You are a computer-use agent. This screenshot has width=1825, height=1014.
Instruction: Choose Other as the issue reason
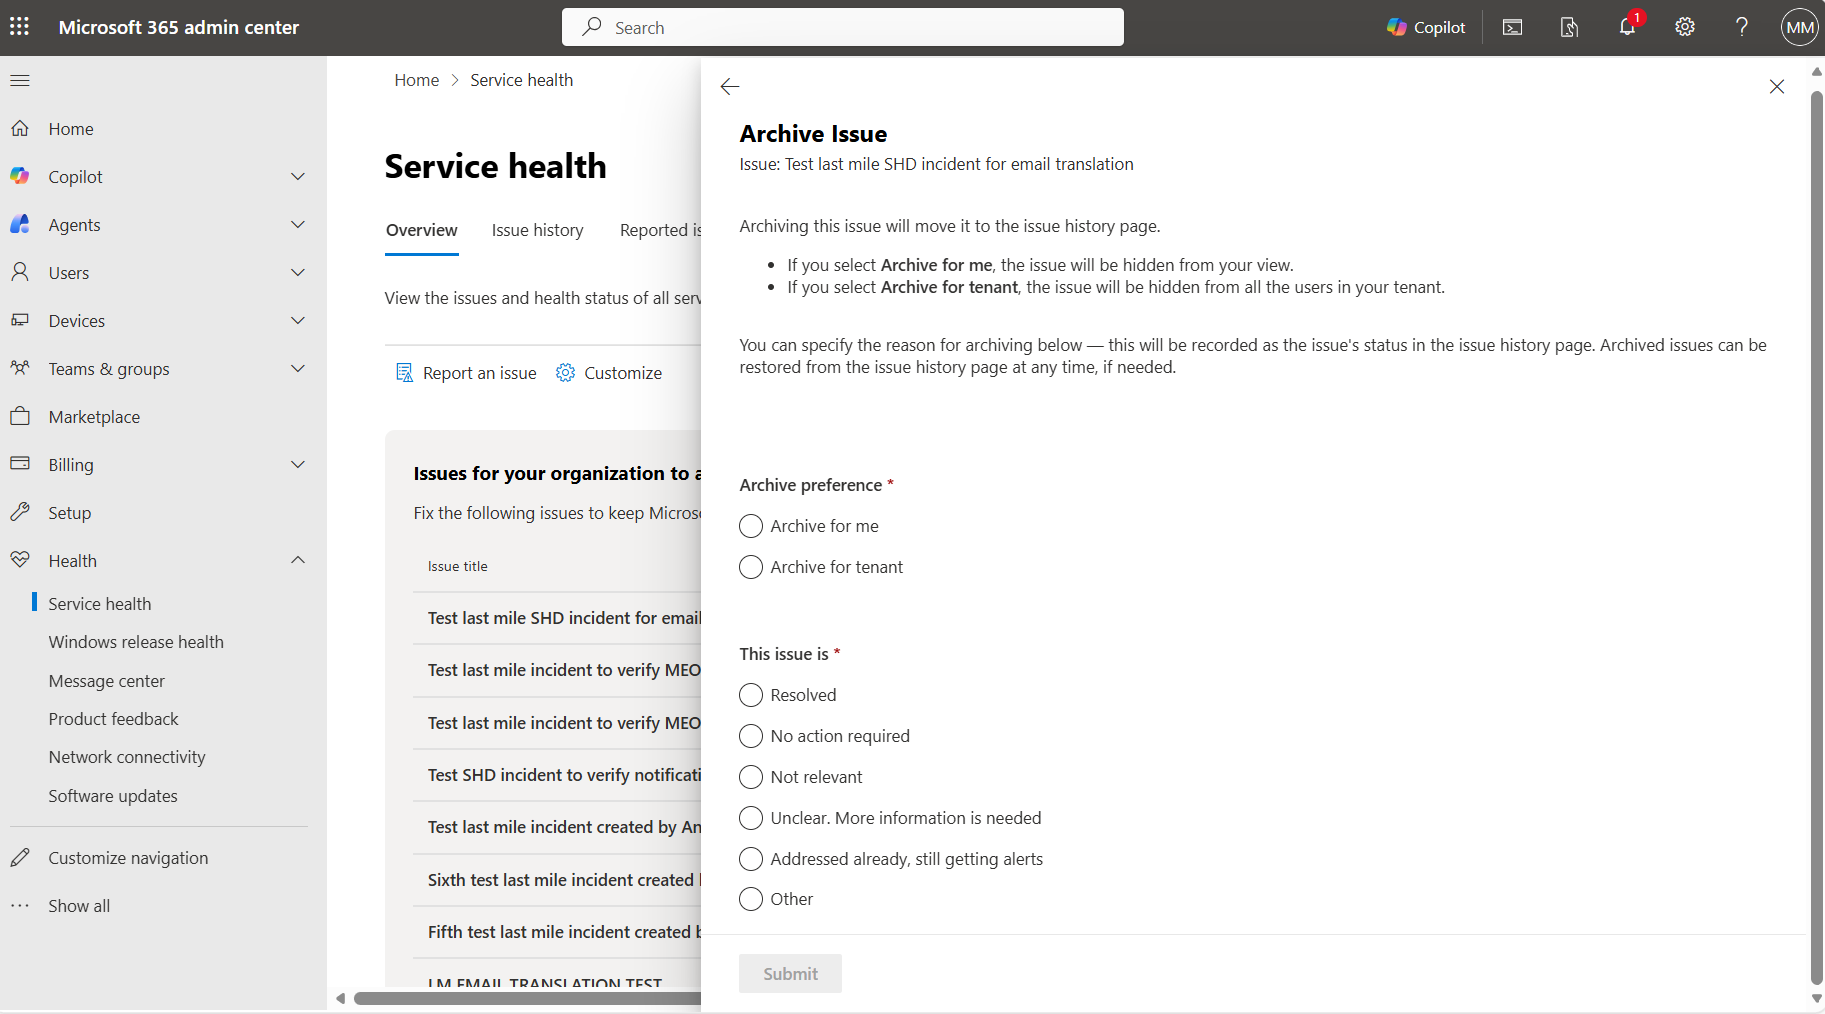pyautogui.click(x=751, y=899)
